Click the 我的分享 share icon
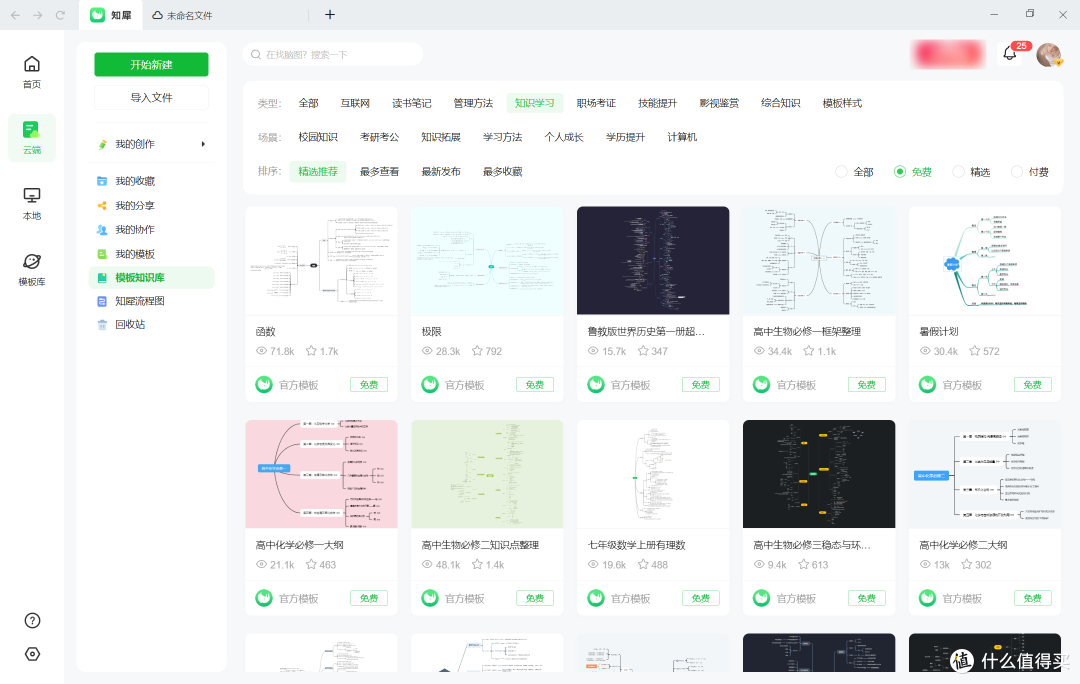Screen dimensions: 1080x684 coord(102,205)
